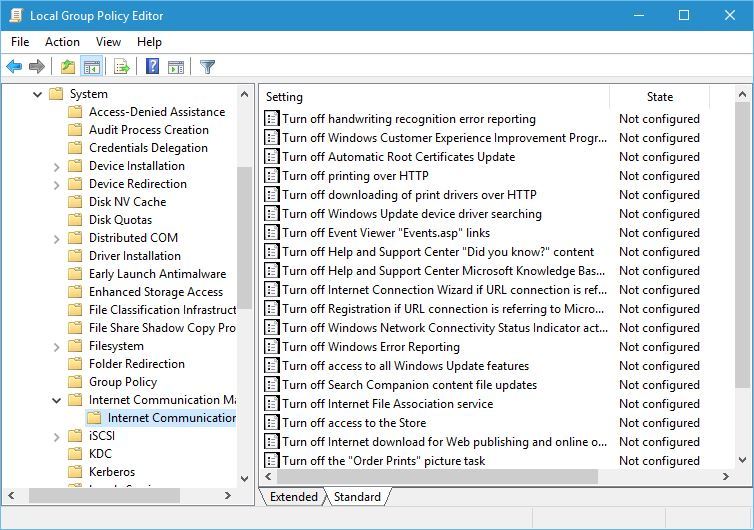Click the folder icon beside Credentials Delegation
754x530 pixels.
tap(75, 148)
